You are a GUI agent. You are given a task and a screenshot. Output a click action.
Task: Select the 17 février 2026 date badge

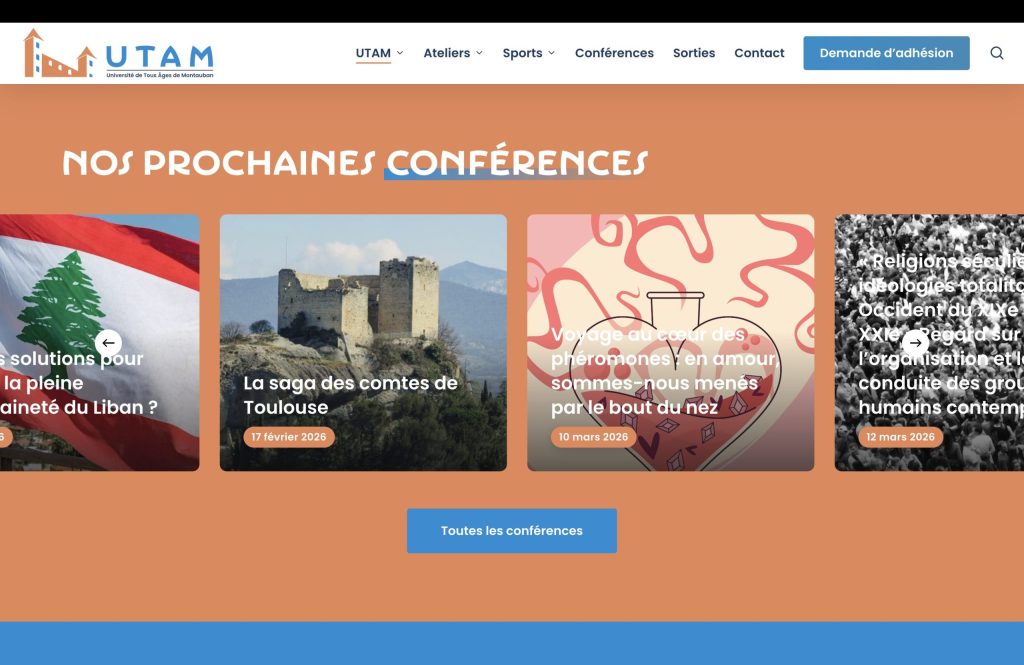289,437
